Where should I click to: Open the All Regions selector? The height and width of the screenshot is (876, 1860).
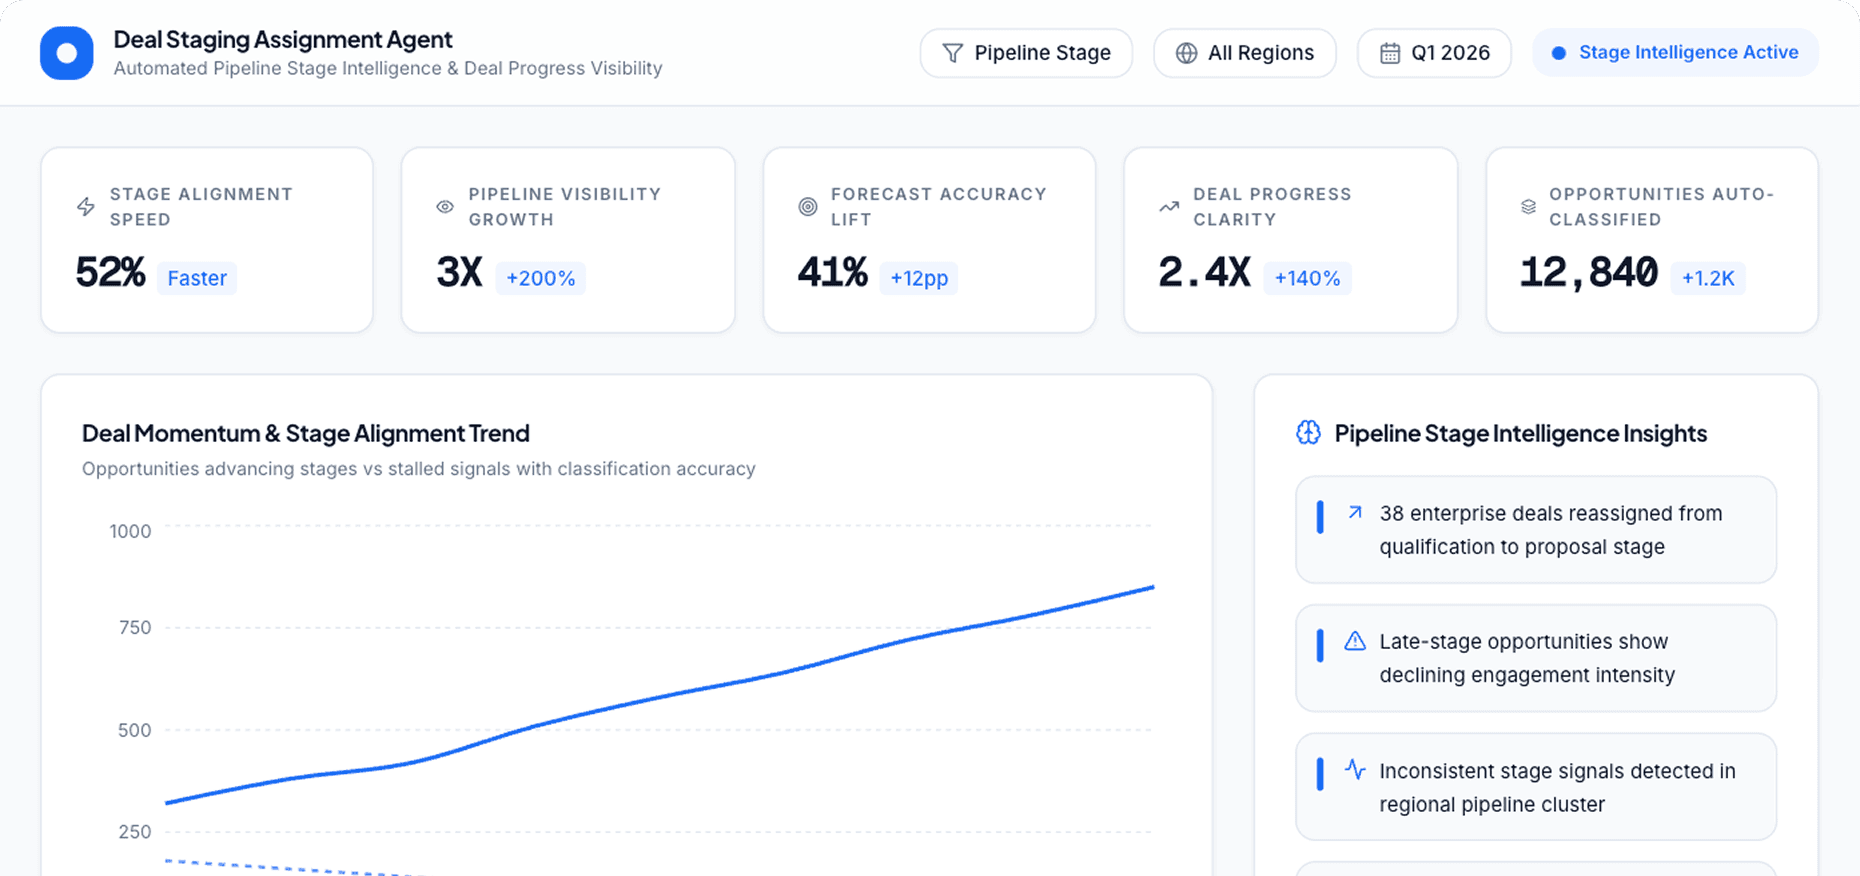pos(1245,53)
